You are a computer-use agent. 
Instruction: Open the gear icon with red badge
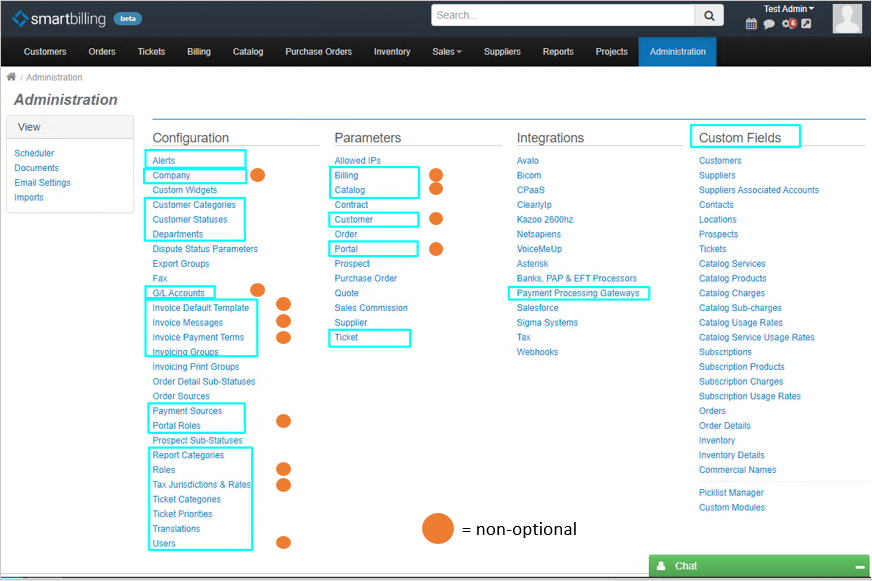789,23
